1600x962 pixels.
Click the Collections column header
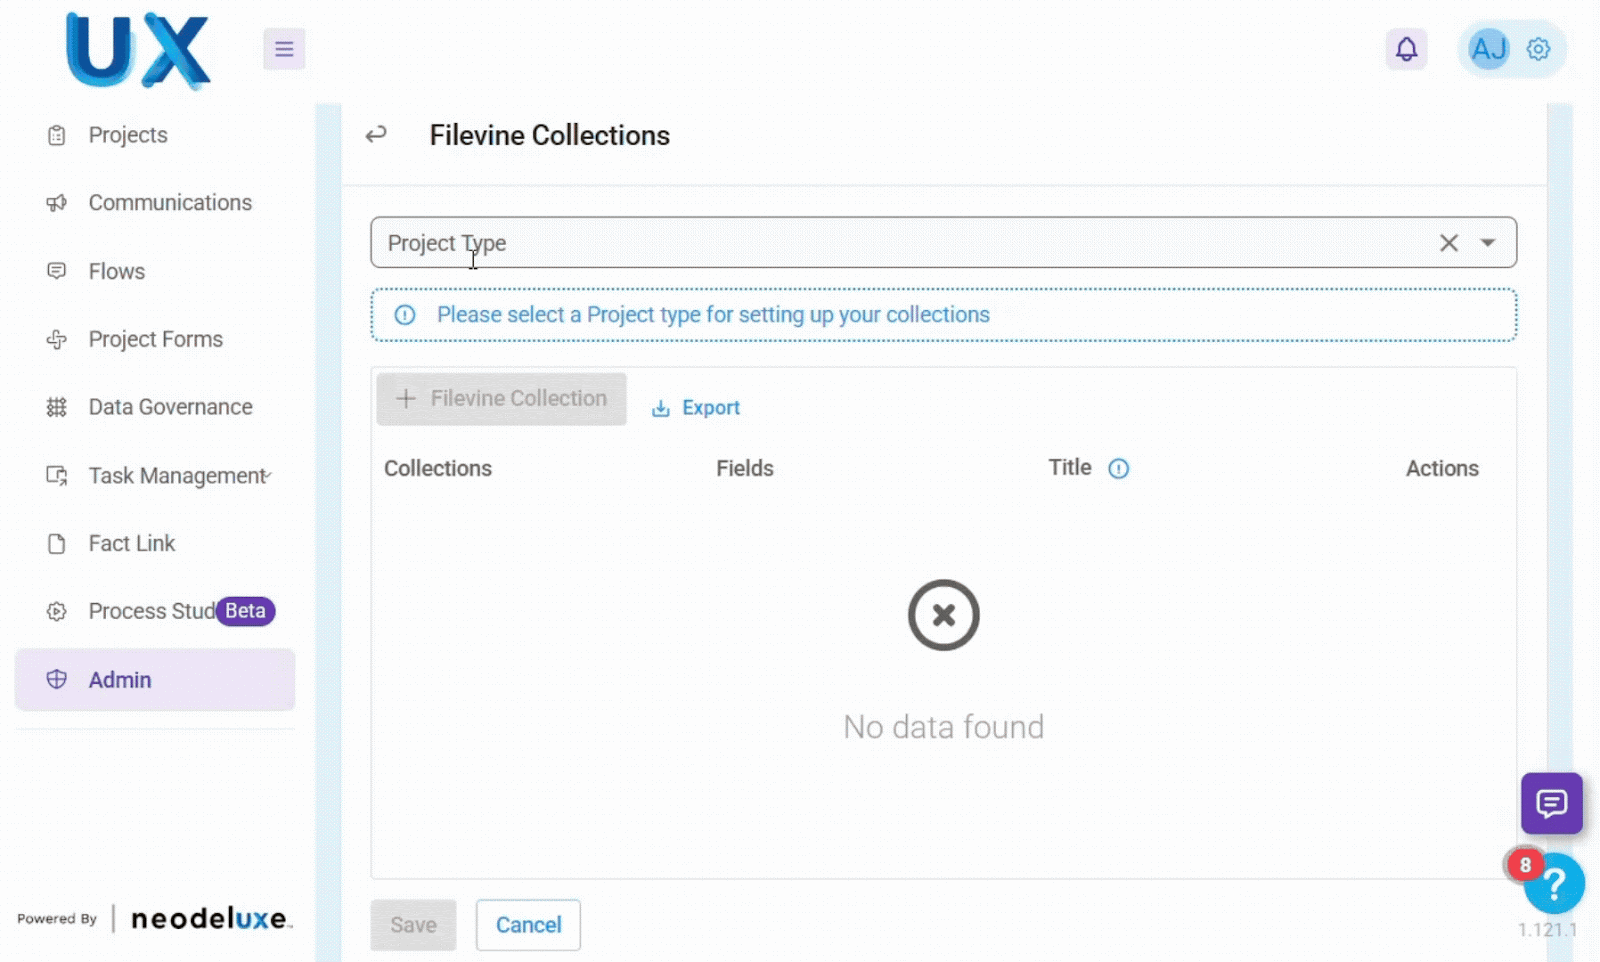pos(438,468)
